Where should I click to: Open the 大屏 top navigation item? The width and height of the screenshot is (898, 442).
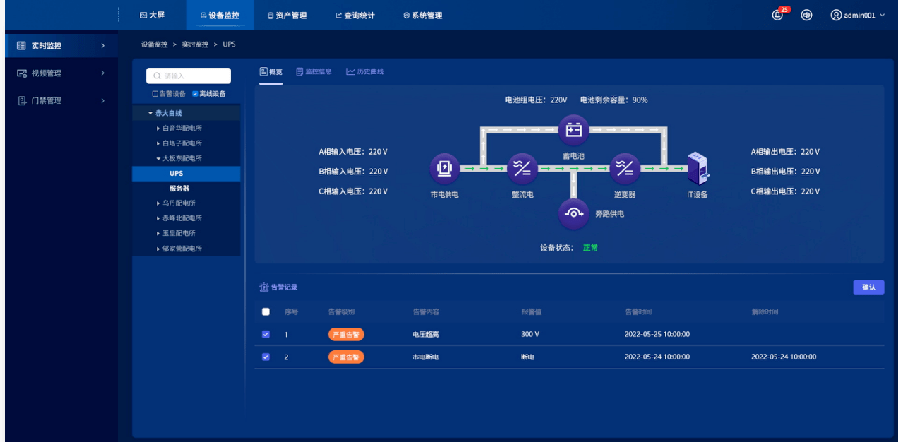coord(152,15)
